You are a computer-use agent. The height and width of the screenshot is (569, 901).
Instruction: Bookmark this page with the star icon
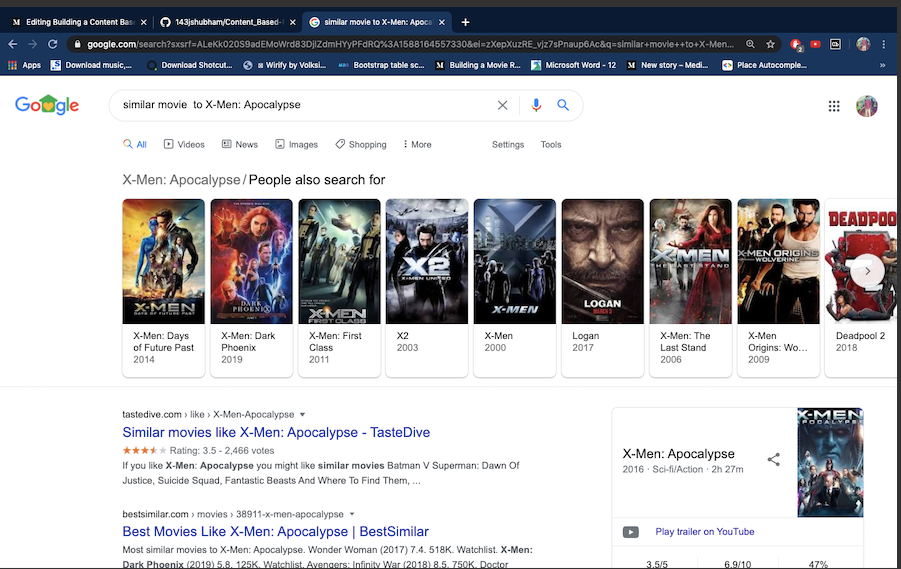point(771,44)
